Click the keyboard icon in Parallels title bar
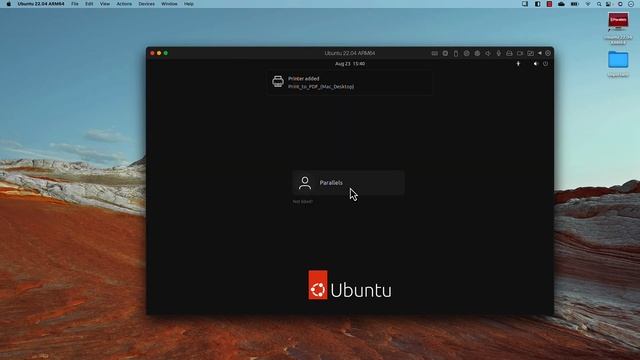The image size is (640, 360). (x=435, y=53)
